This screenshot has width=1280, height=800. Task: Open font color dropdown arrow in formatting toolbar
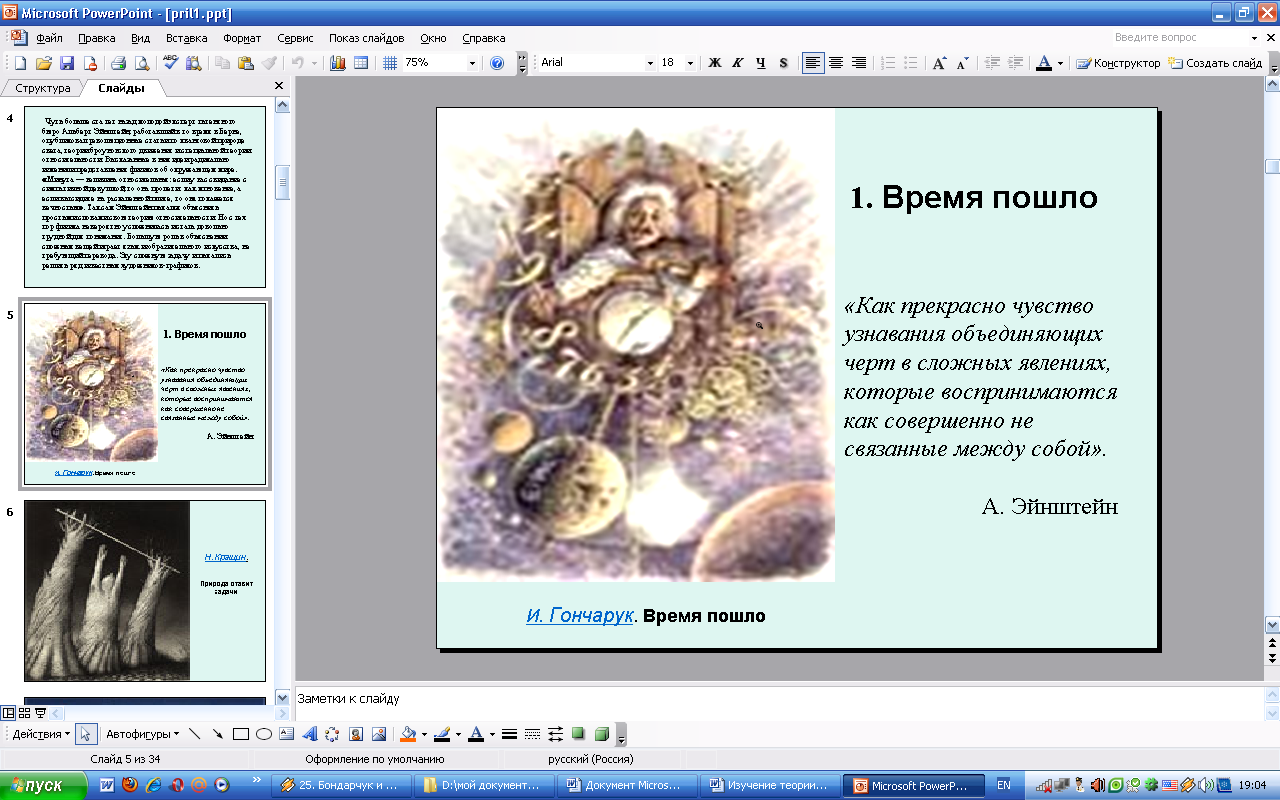pos(1060,63)
